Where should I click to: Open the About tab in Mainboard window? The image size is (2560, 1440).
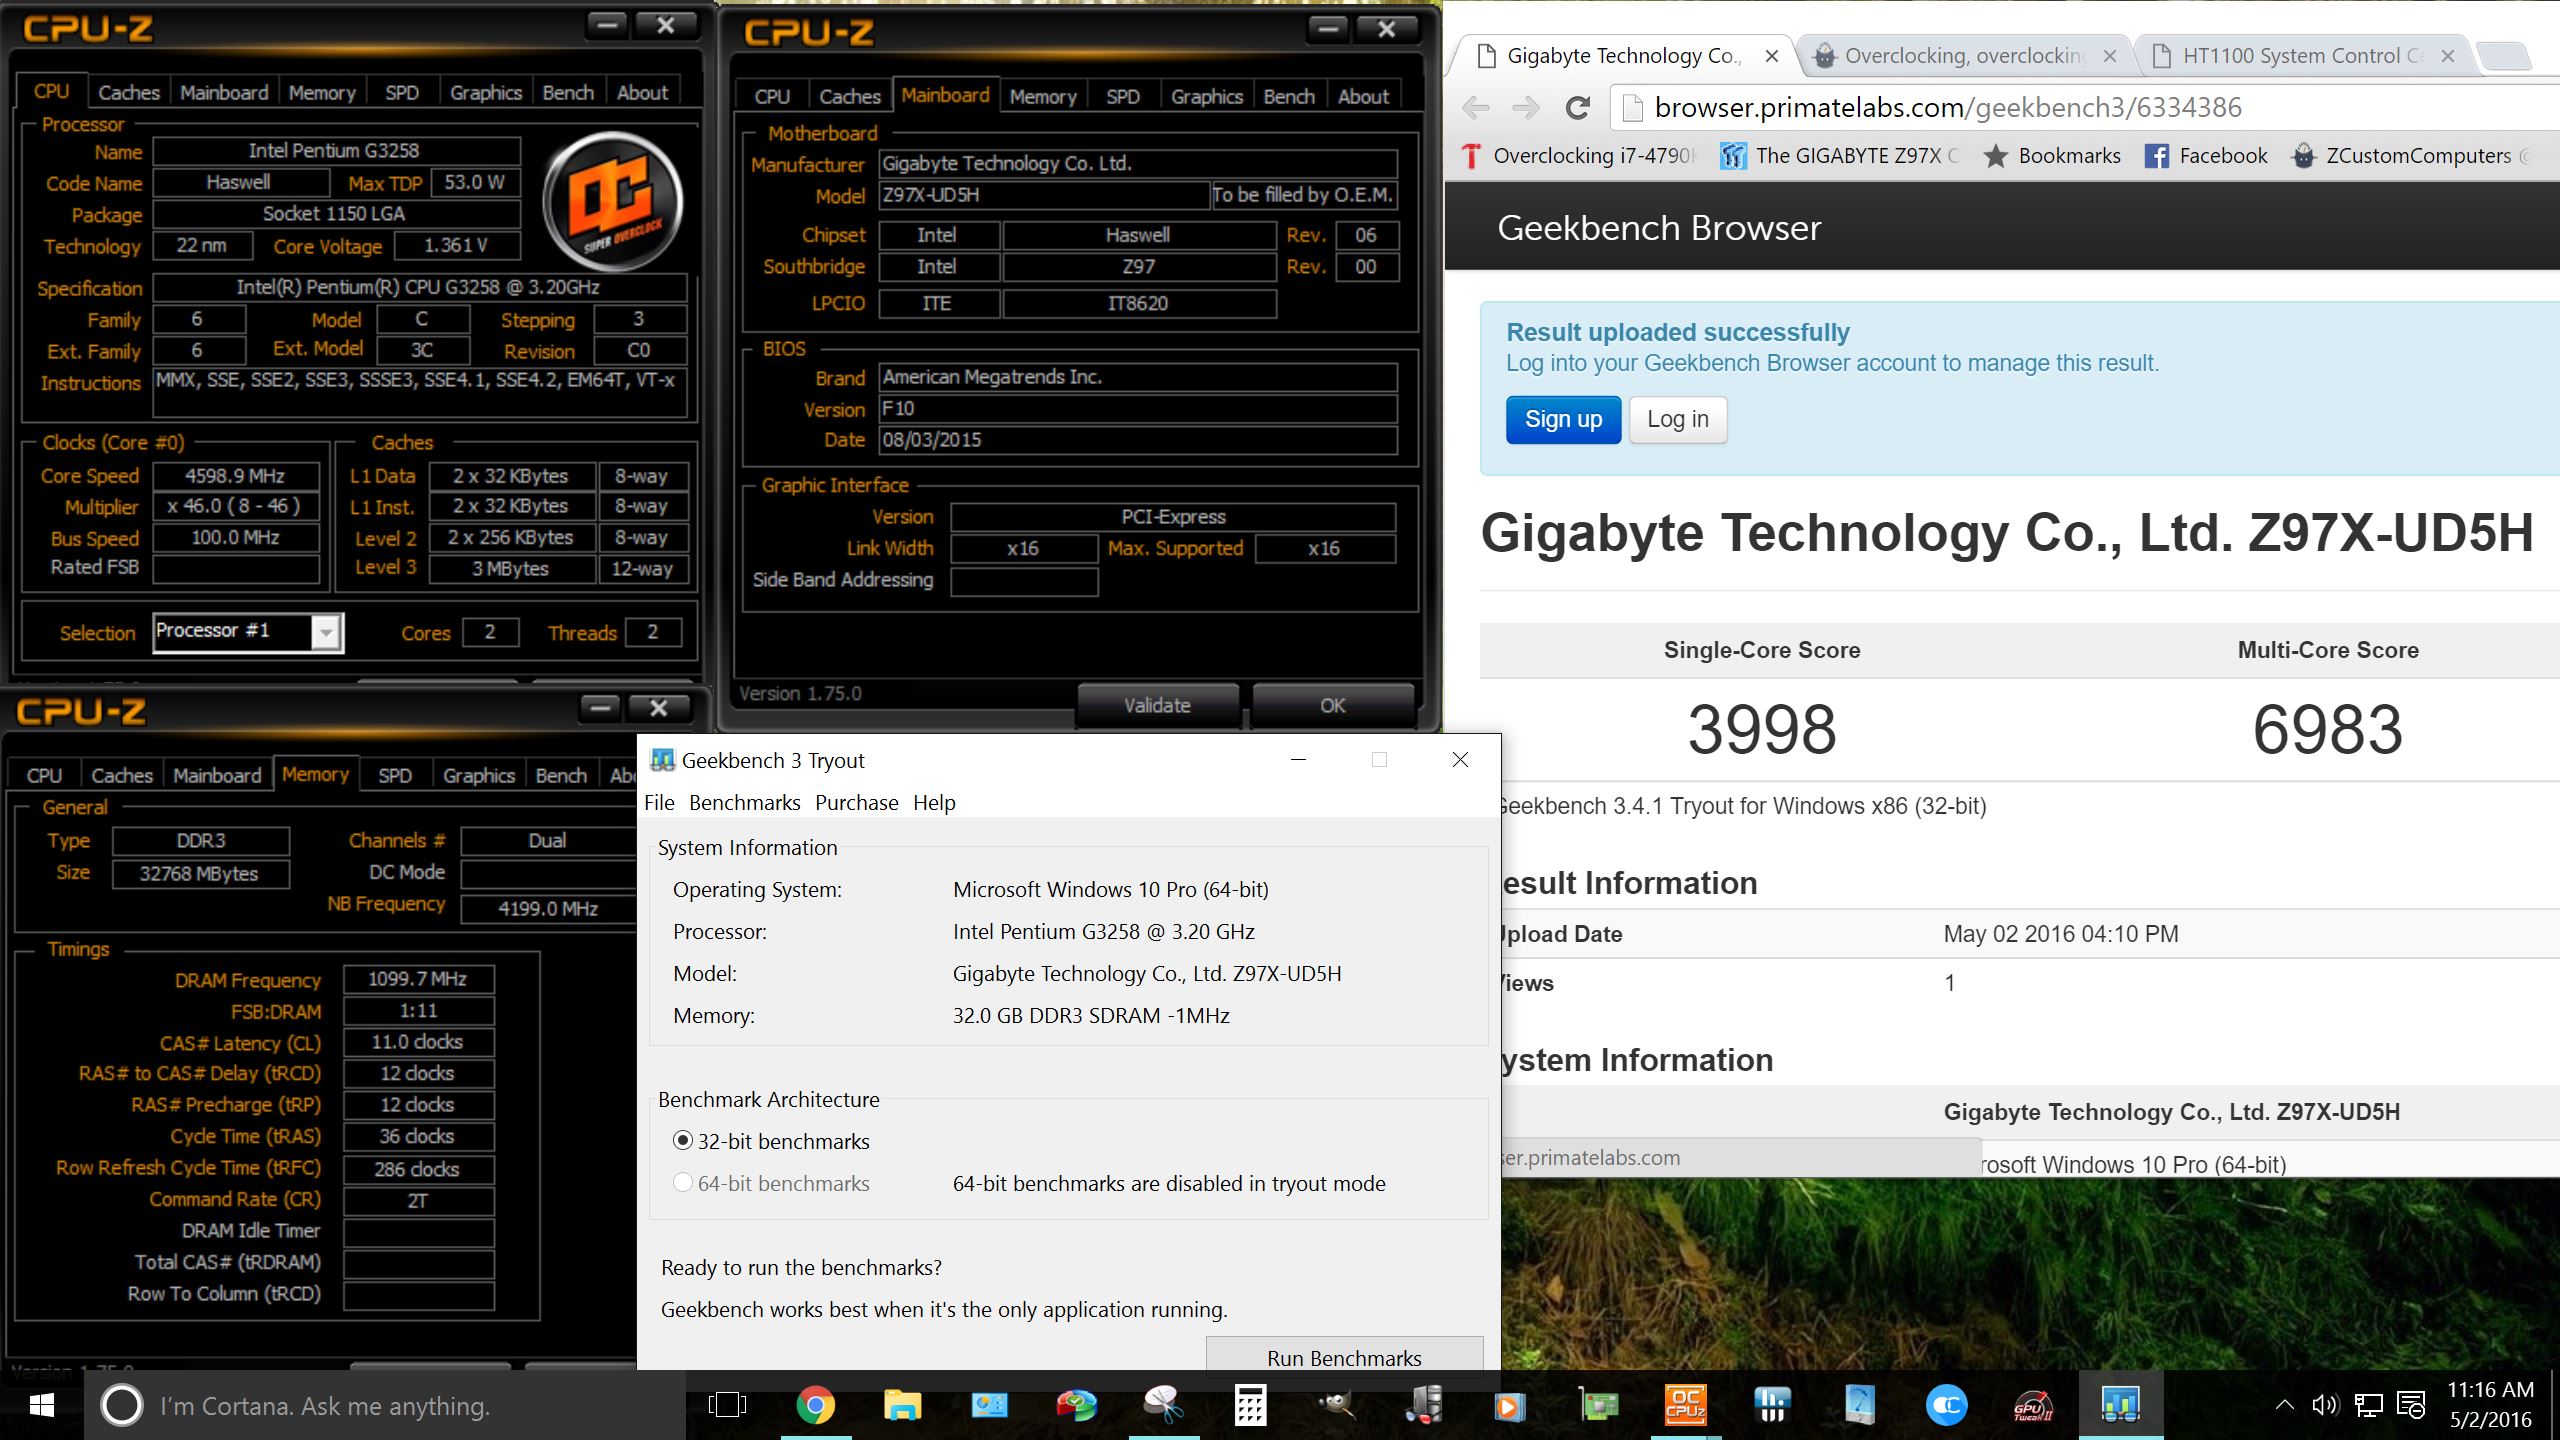[1363, 97]
